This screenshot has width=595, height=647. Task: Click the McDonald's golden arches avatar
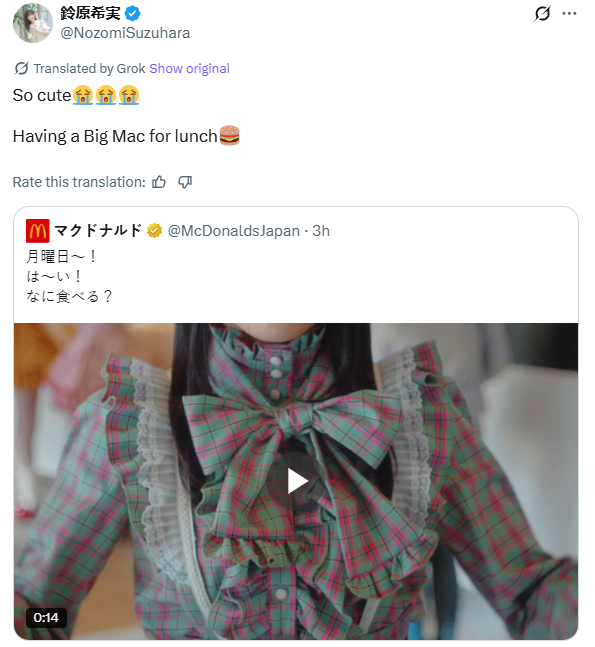point(38,231)
